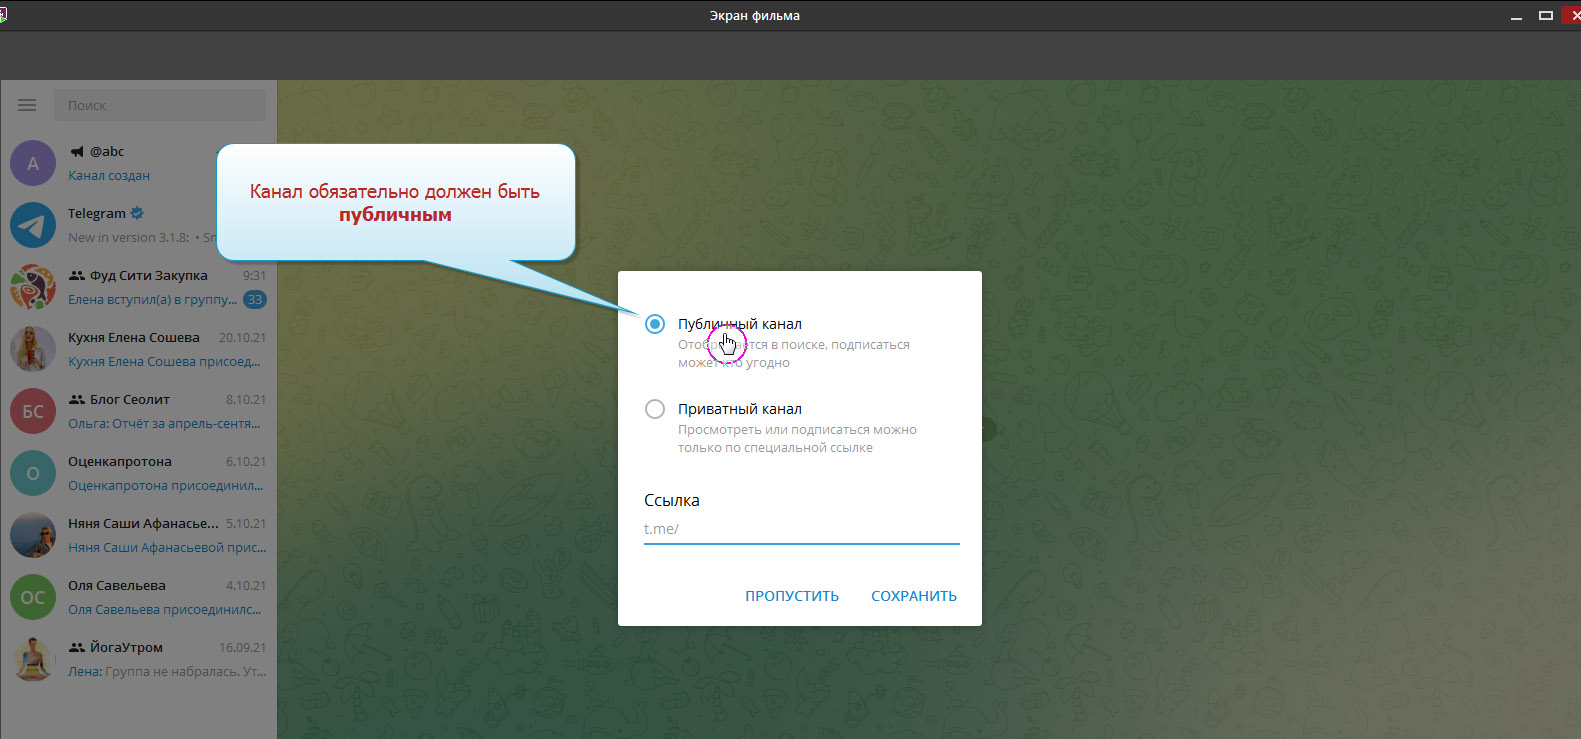Click the Приватный канал label text

tap(739, 409)
